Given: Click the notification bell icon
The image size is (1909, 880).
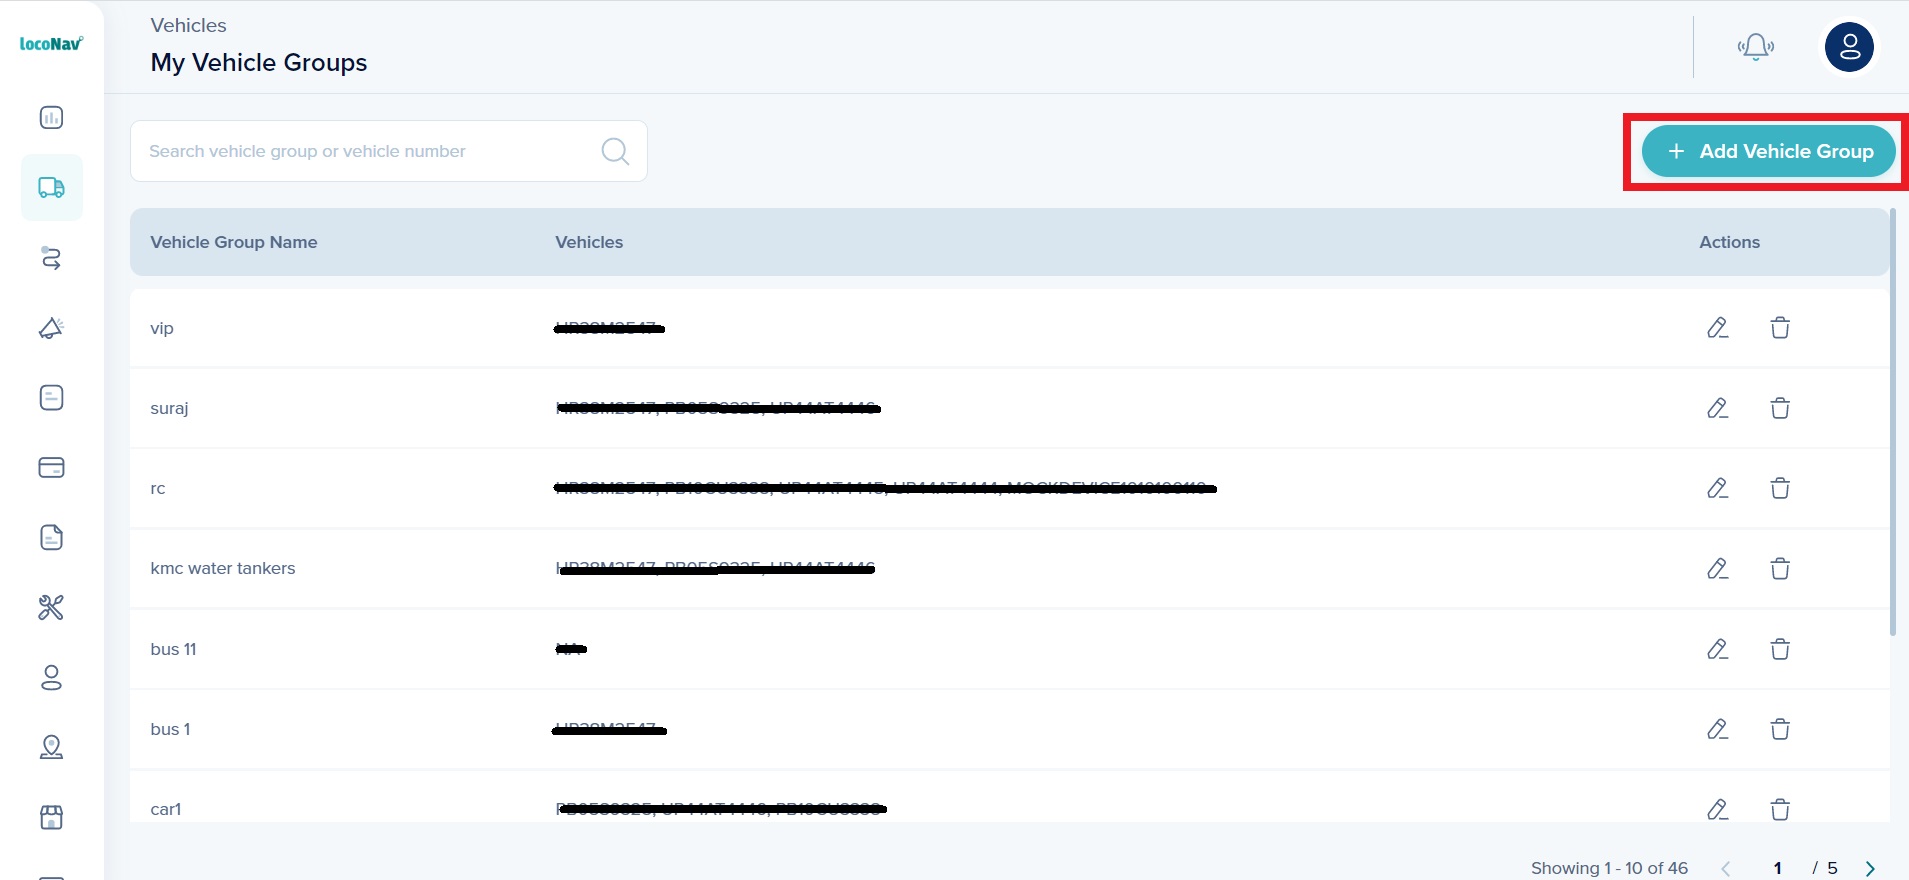Looking at the screenshot, I should 1755,46.
